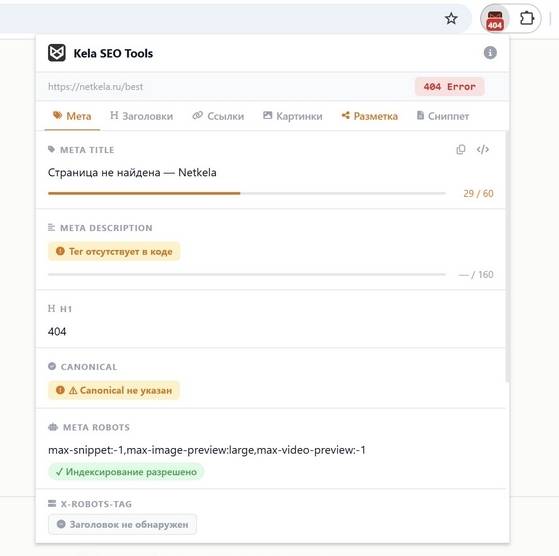The image size is (559, 556).
Task: Select the Картинки tab
Action: point(293,116)
